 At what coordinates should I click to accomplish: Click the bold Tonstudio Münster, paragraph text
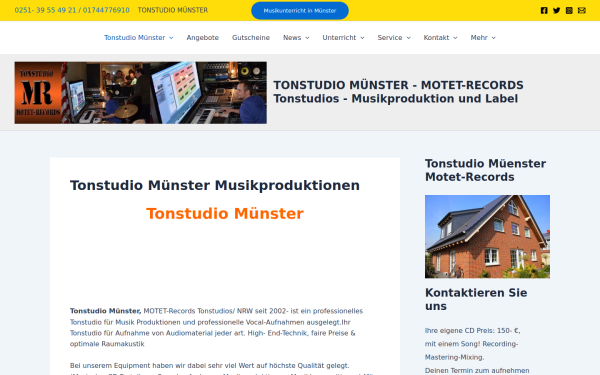point(105,311)
